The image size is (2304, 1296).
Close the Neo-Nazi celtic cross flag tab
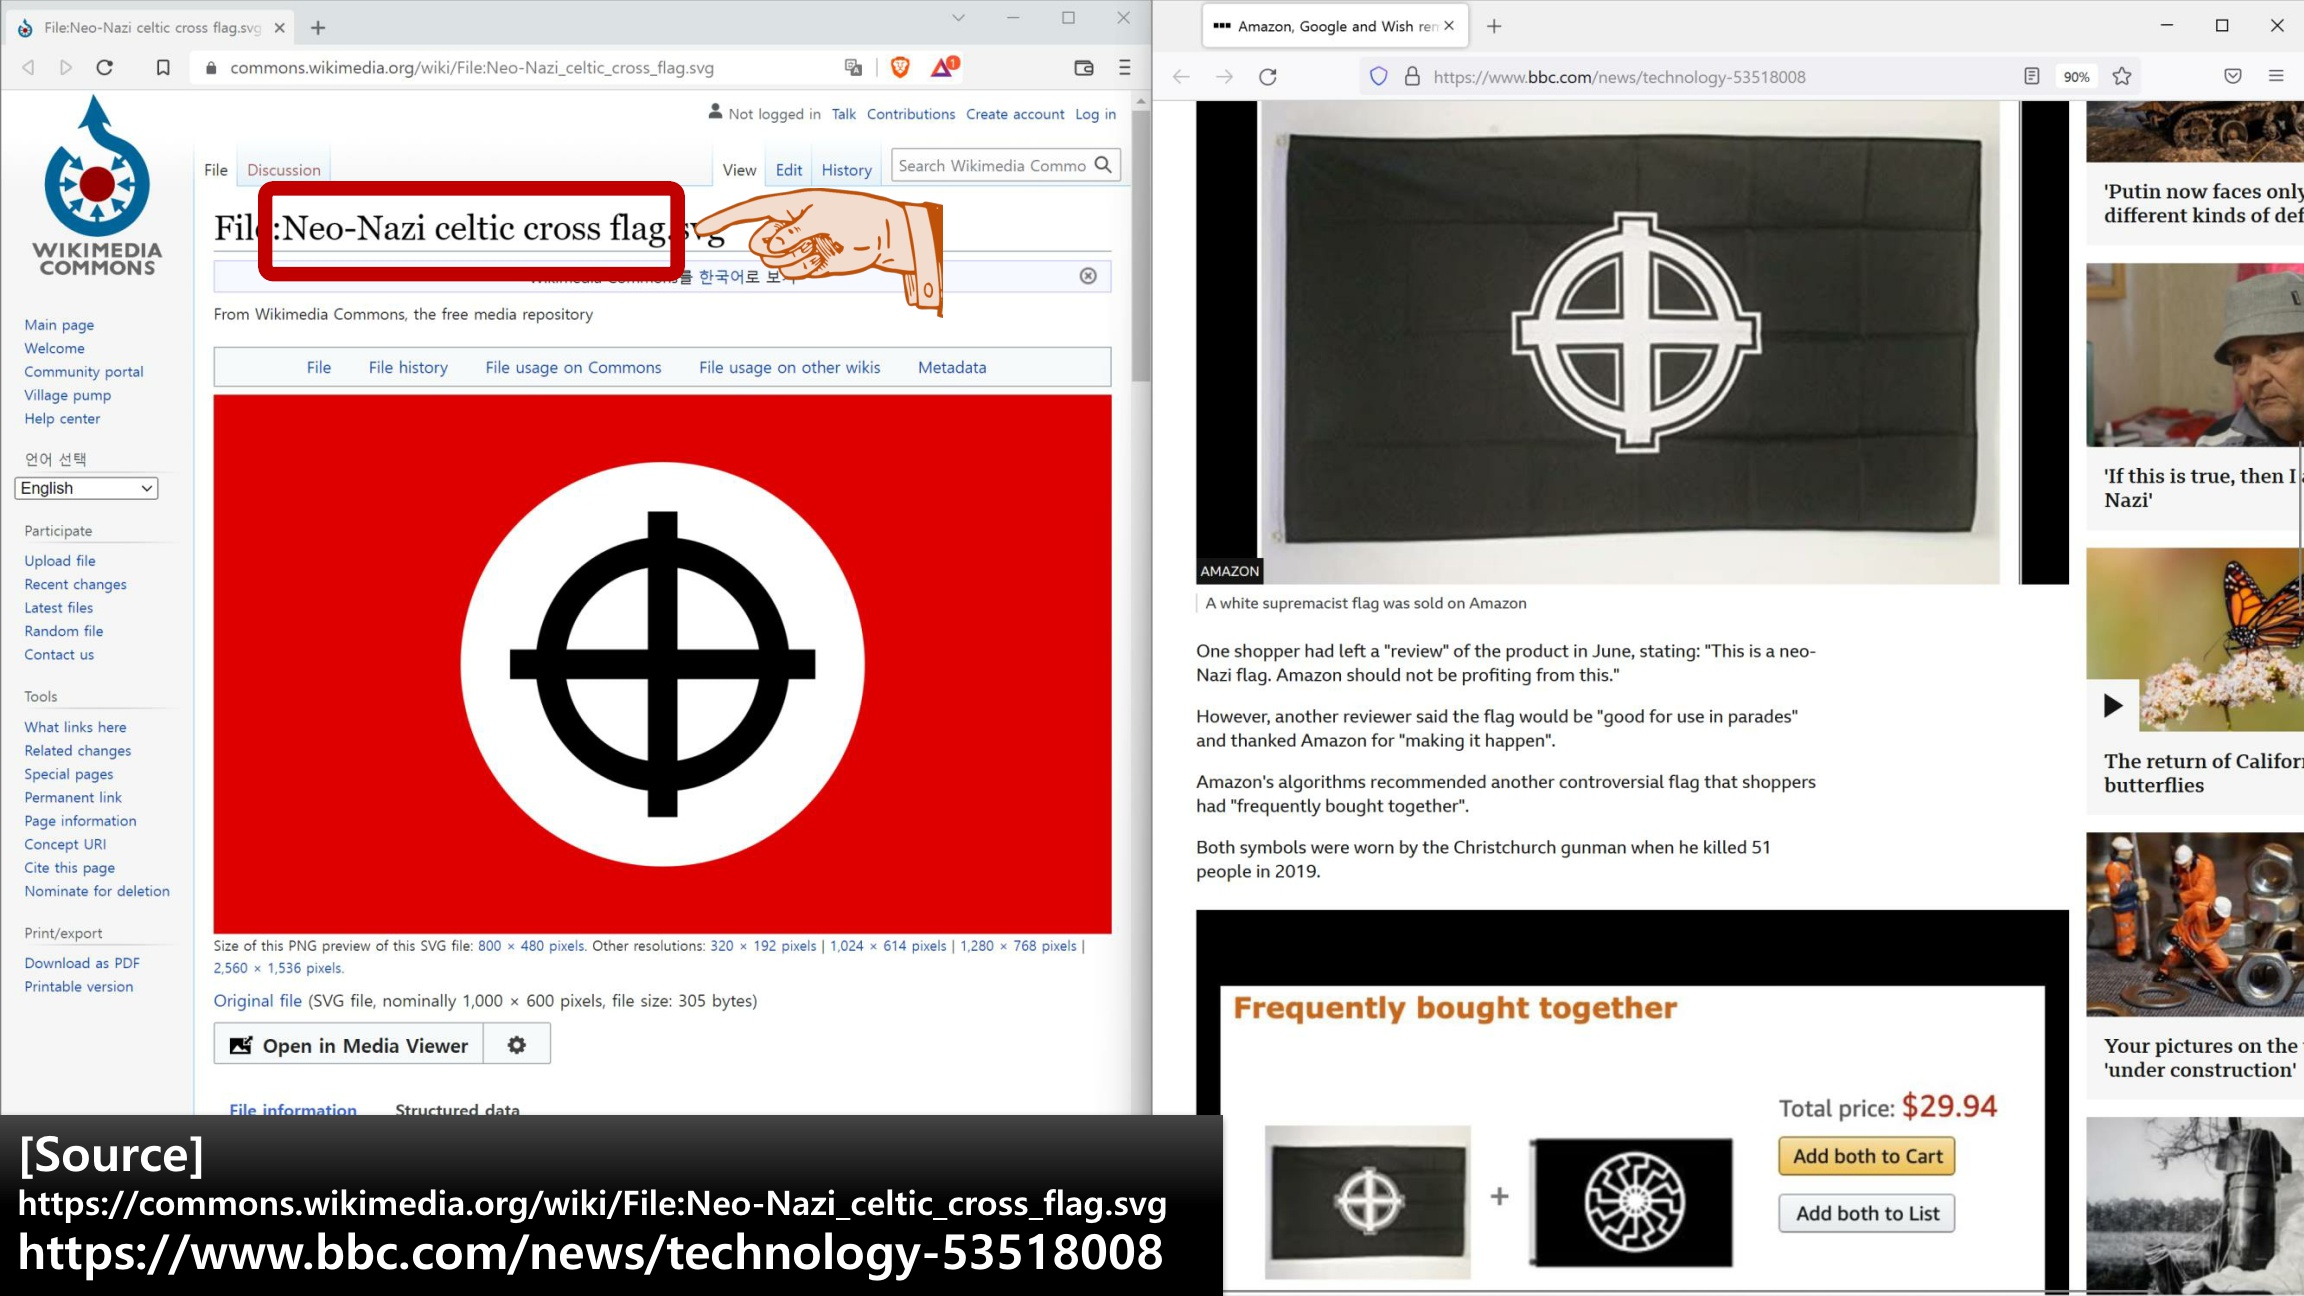pyautogui.click(x=280, y=28)
